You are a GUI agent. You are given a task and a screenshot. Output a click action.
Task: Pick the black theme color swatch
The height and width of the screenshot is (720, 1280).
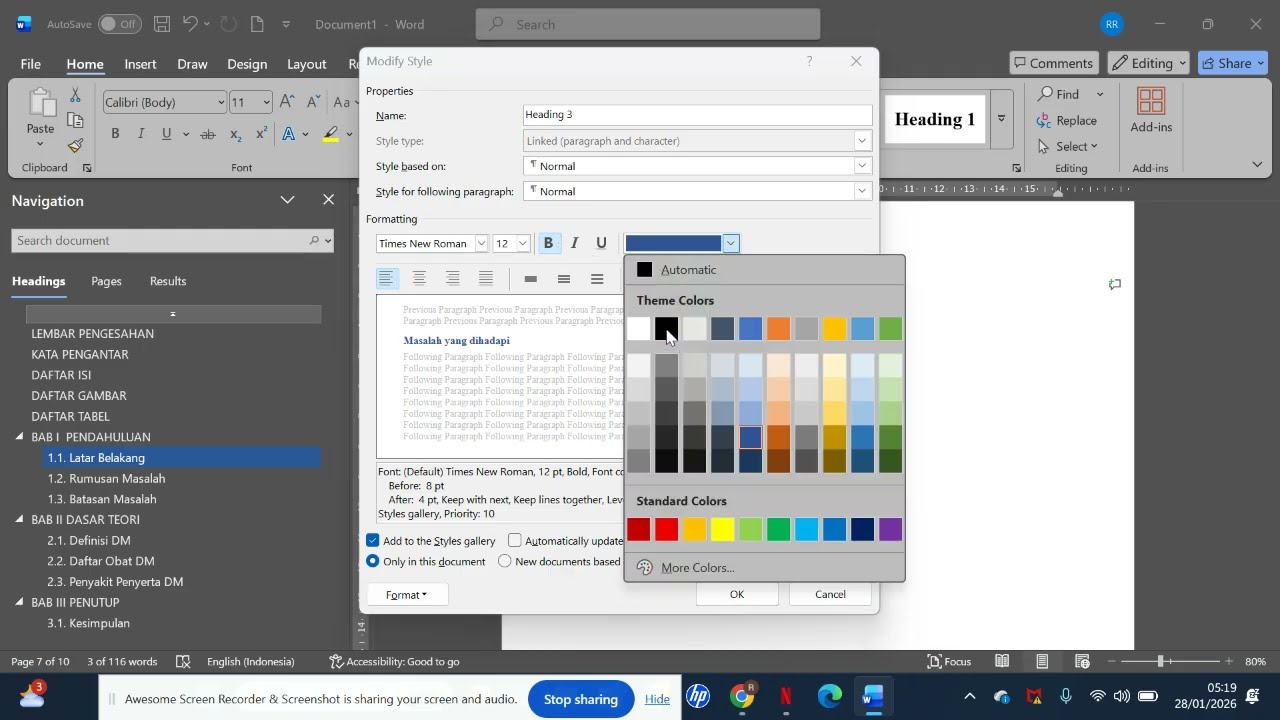pyautogui.click(x=666, y=328)
